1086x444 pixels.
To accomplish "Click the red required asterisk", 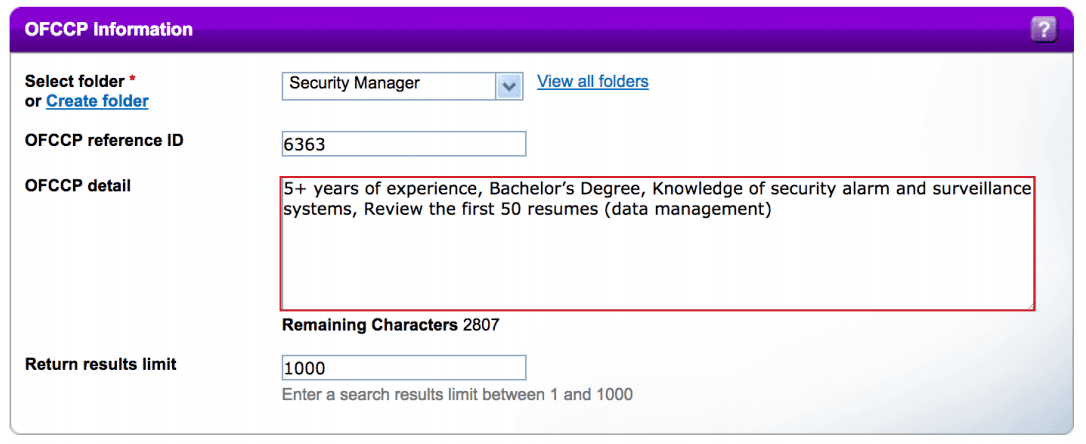I will 133,80.
